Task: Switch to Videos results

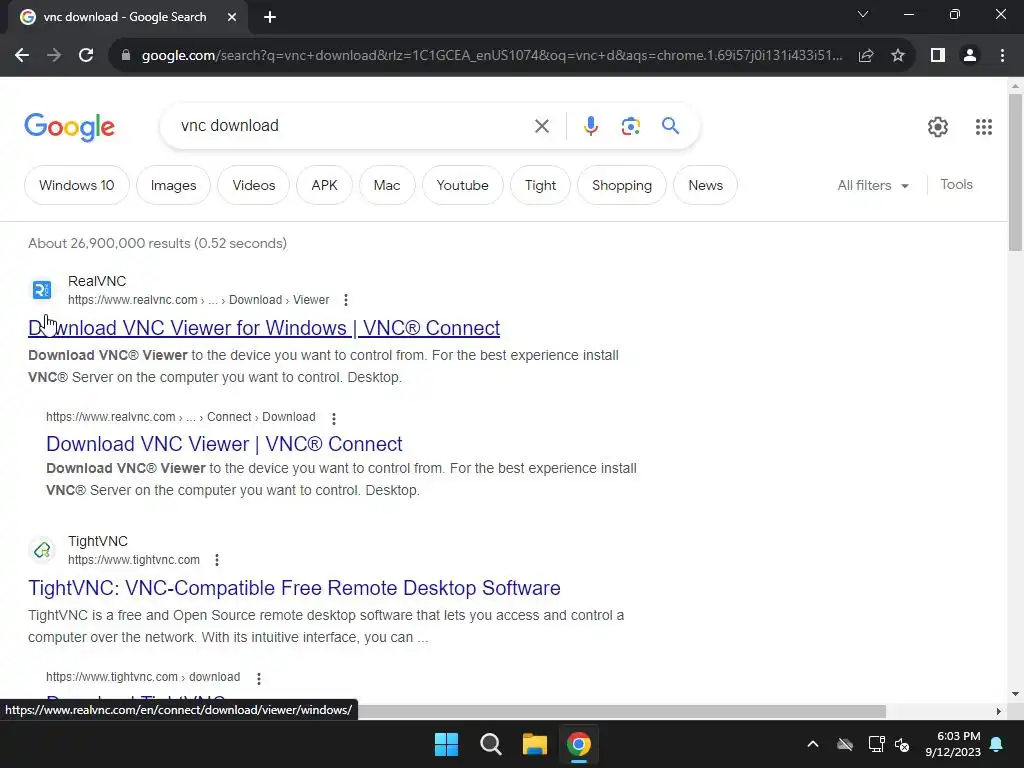Action: tap(253, 185)
